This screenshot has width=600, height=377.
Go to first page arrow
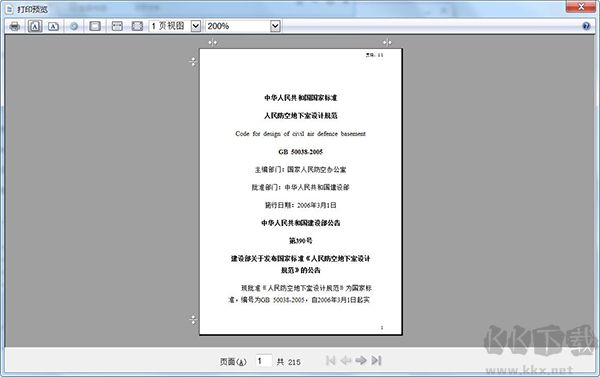331,361
